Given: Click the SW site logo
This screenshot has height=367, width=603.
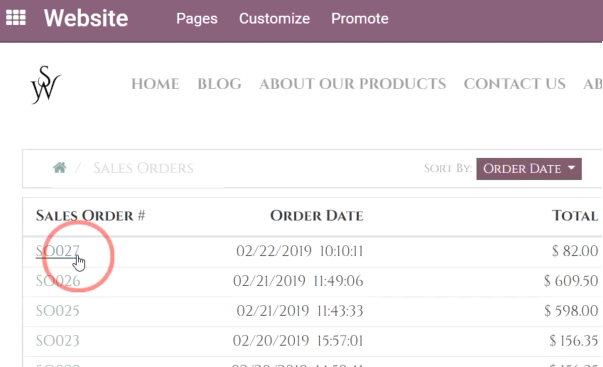Looking at the screenshot, I should tap(45, 85).
